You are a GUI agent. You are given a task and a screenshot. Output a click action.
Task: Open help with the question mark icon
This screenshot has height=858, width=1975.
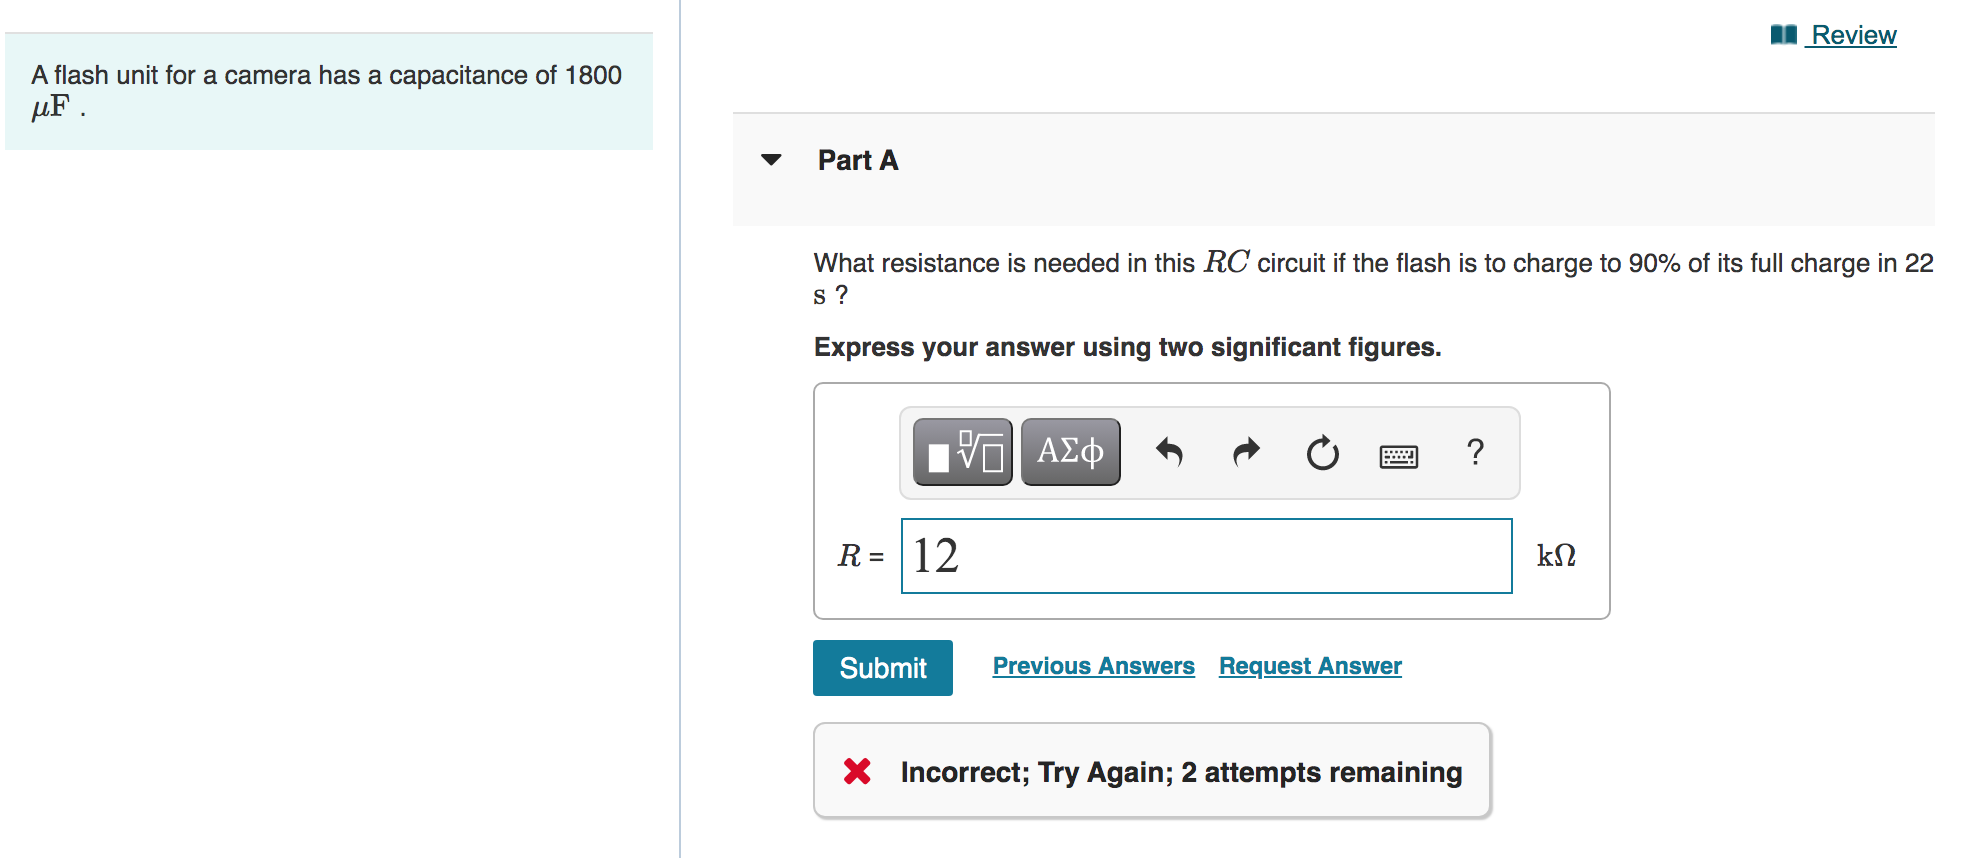click(x=1475, y=452)
